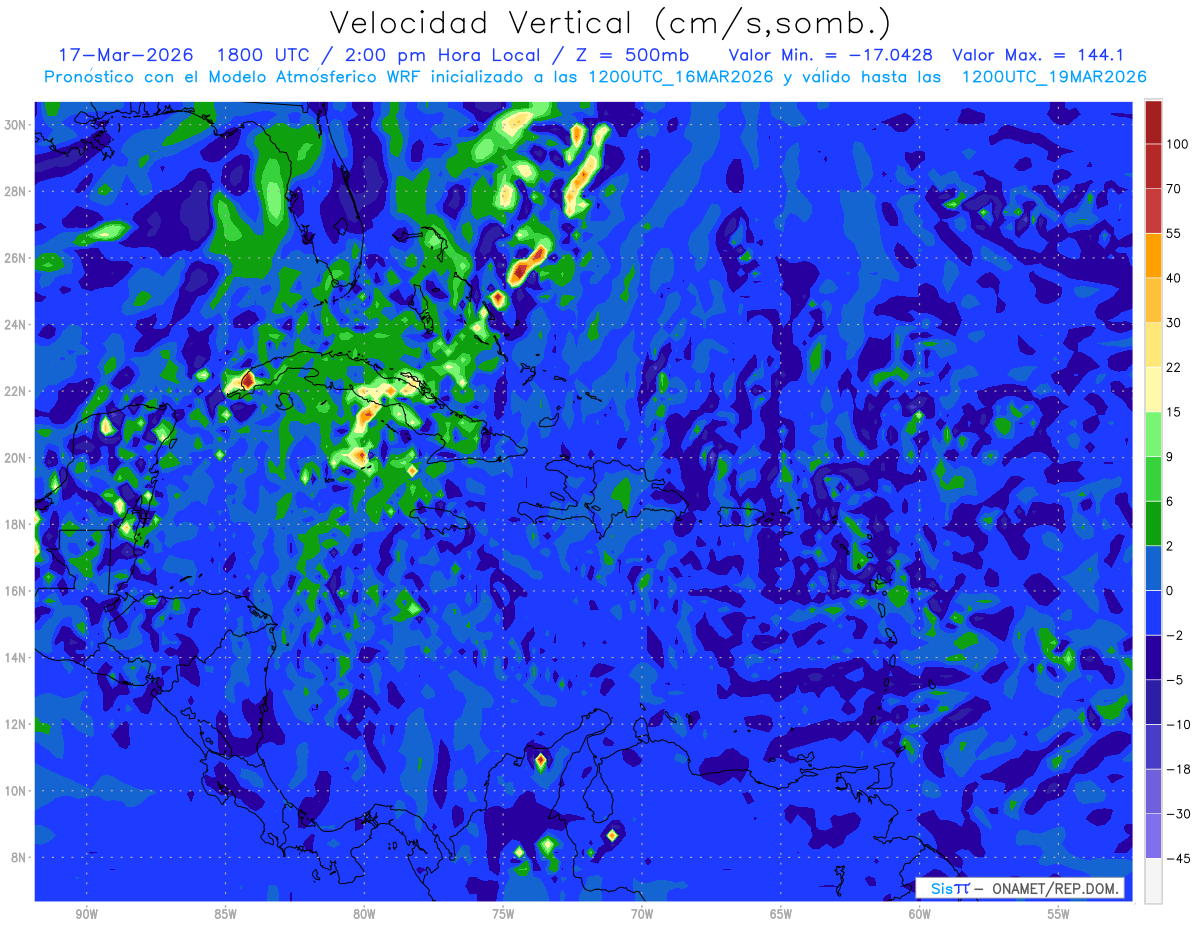Viewport: 1200px width, 927px height.
Task: Click the "15" color bar label
Action: 1173,412
